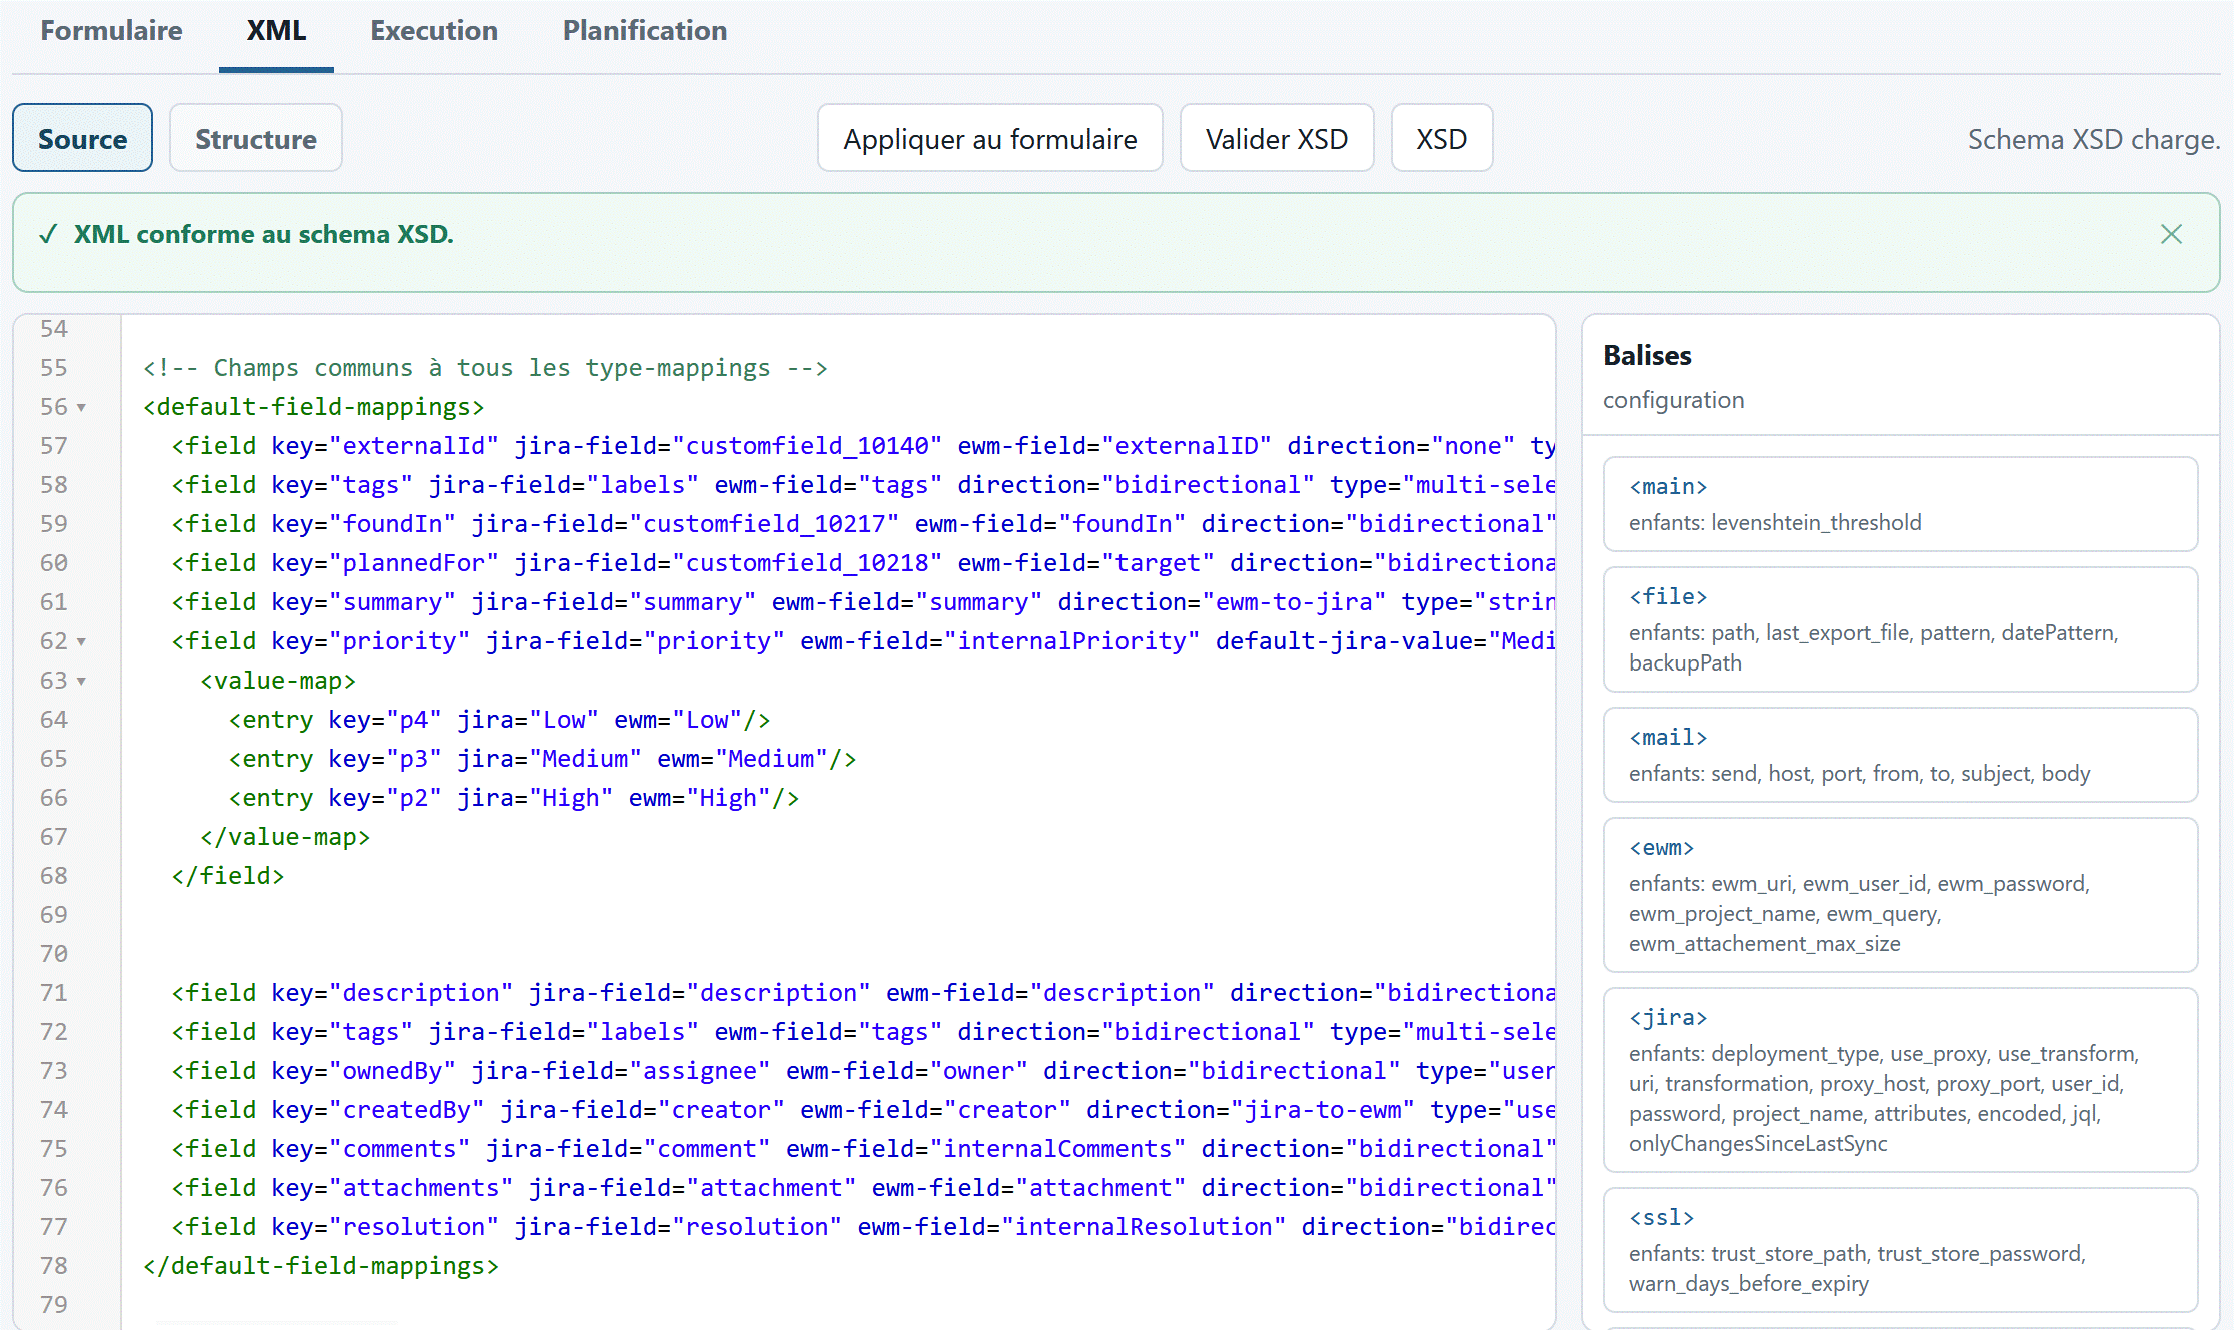Click the entry key="p2" line
Screen dimensions: 2234x1330
point(514,798)
